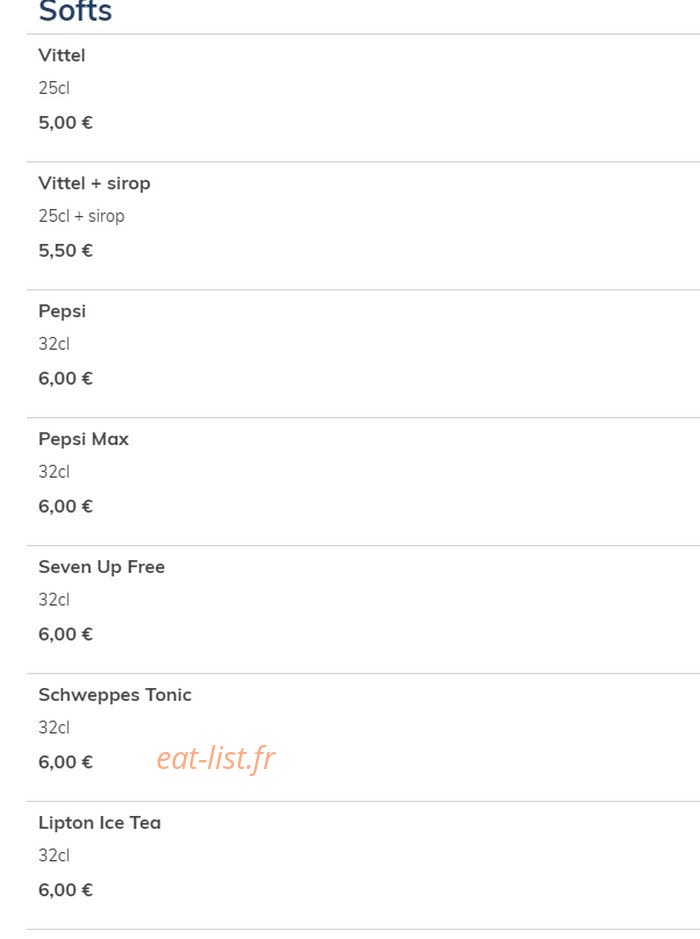
Task: Open the Vittel + sirop item
Action: pyautogui.click(x=94, y=183)
